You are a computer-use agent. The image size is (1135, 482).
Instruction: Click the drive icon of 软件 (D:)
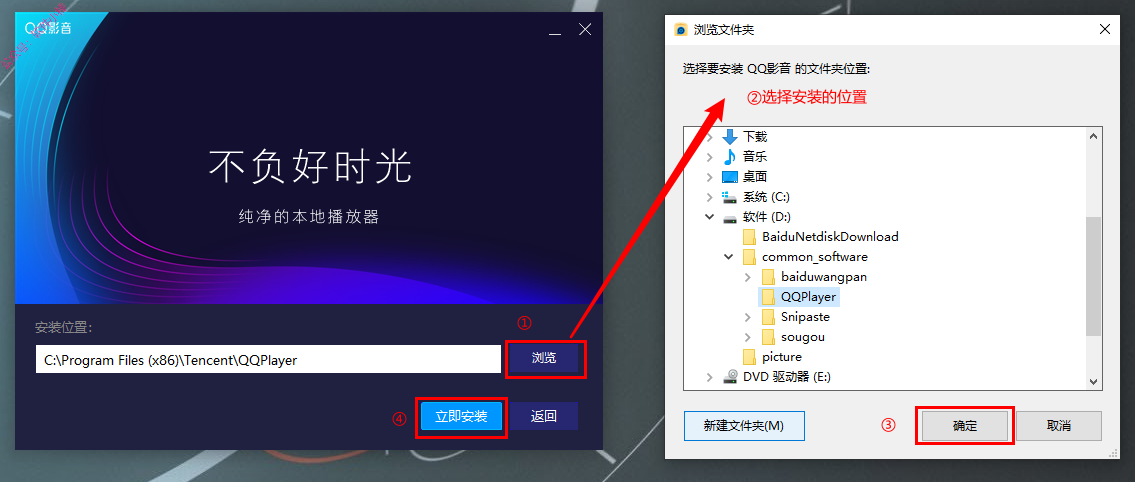[730, 217]
